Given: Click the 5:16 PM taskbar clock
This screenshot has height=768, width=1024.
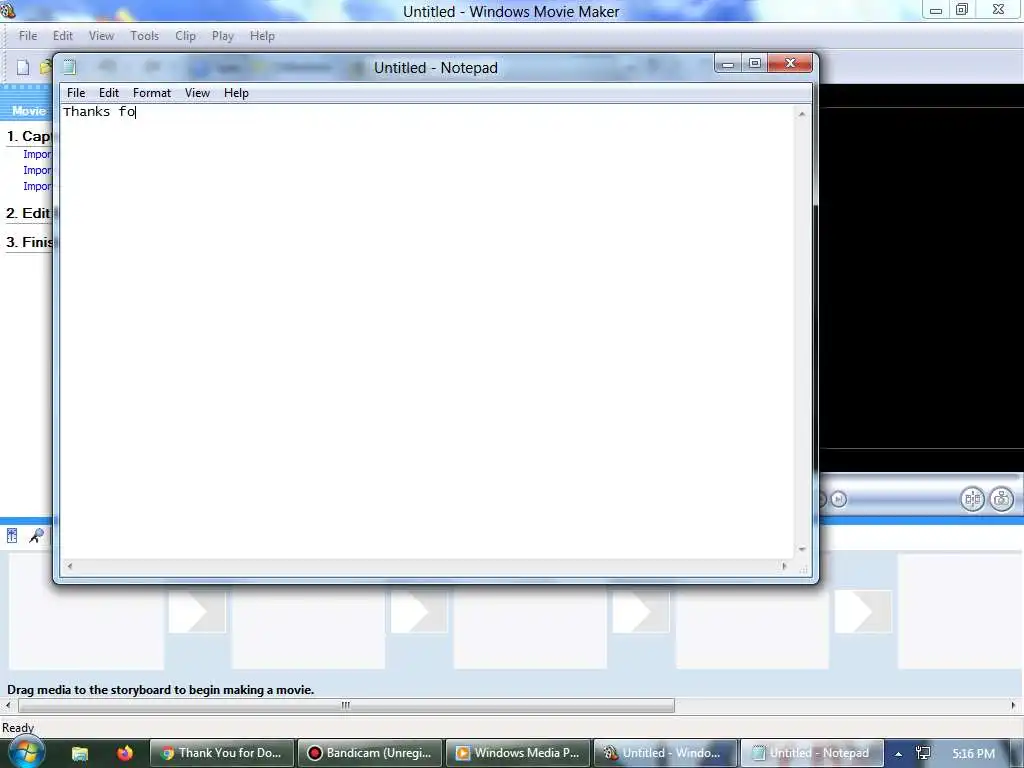Looking at the screenshot, I should point(973,754).
